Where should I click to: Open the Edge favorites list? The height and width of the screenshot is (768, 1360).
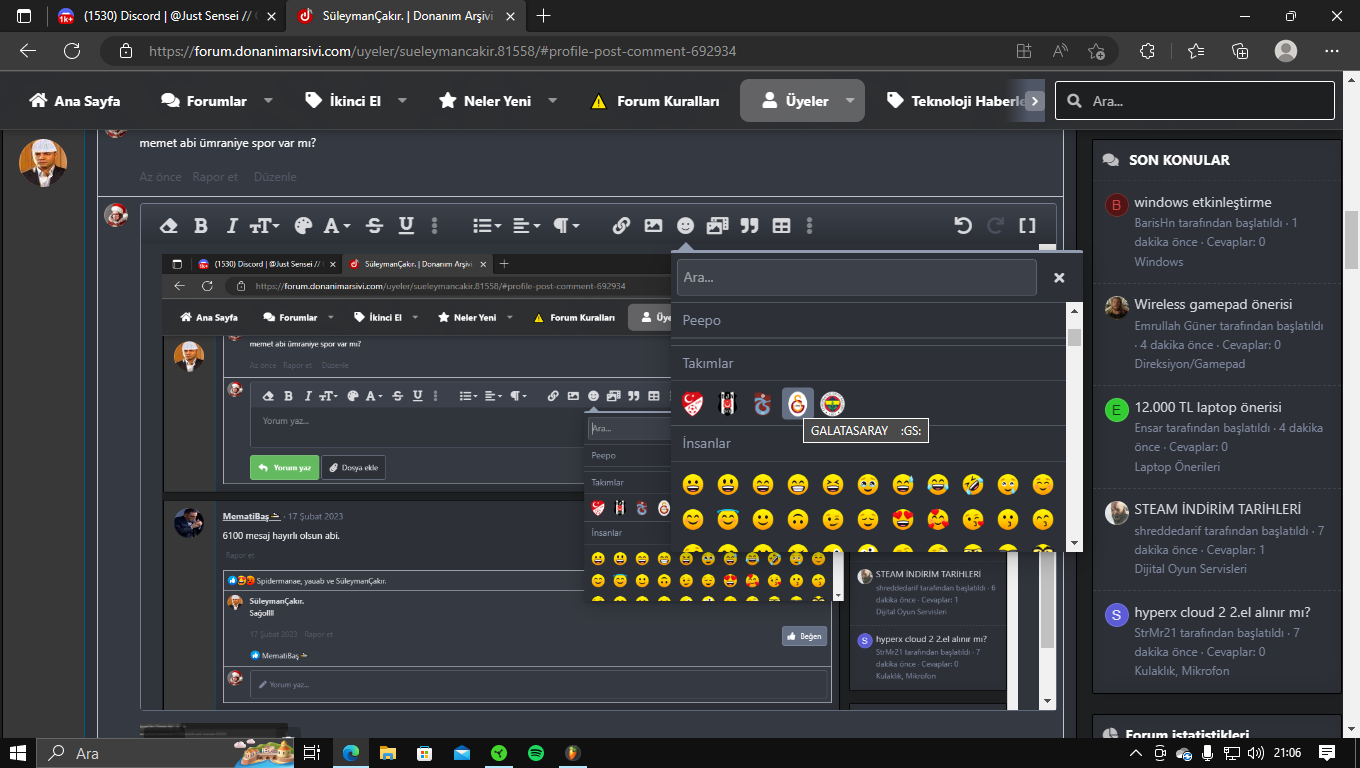1196,51
